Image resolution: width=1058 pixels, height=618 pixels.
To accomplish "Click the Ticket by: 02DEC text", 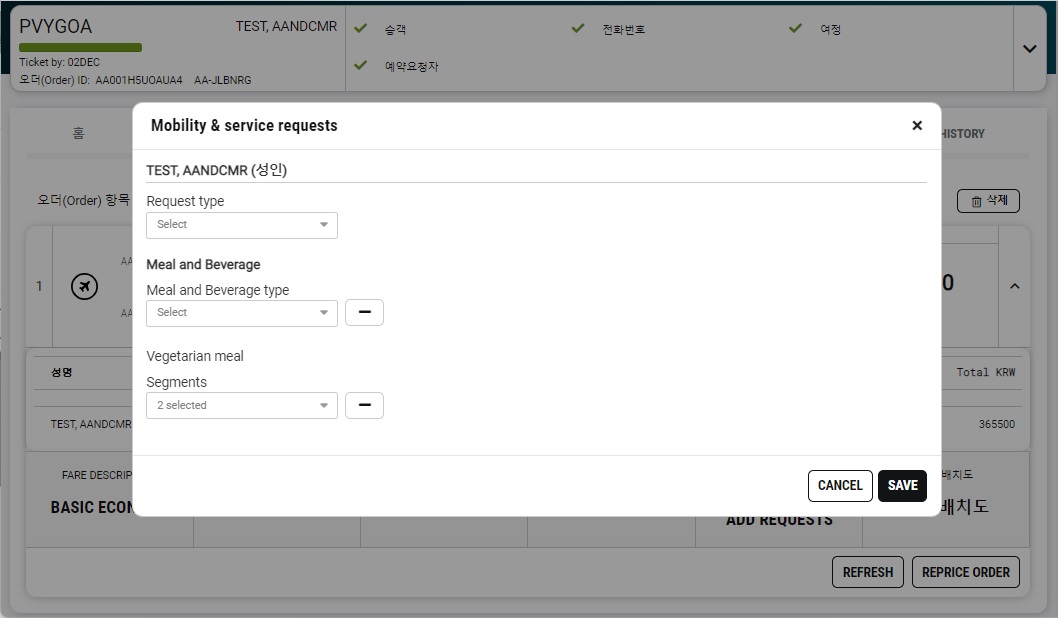I will tap(59, 62).
